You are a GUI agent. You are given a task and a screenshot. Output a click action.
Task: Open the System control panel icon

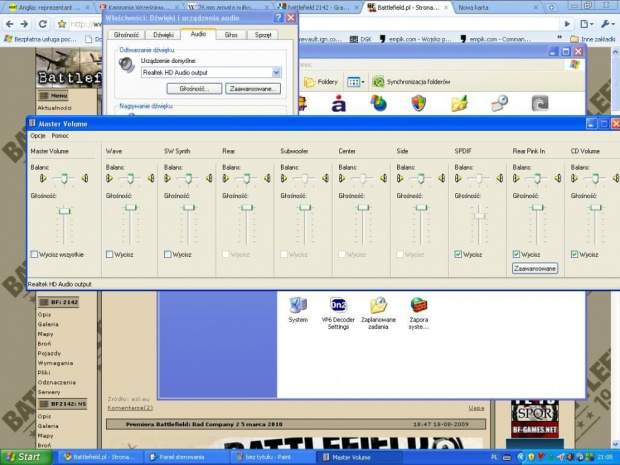(298, 310)
